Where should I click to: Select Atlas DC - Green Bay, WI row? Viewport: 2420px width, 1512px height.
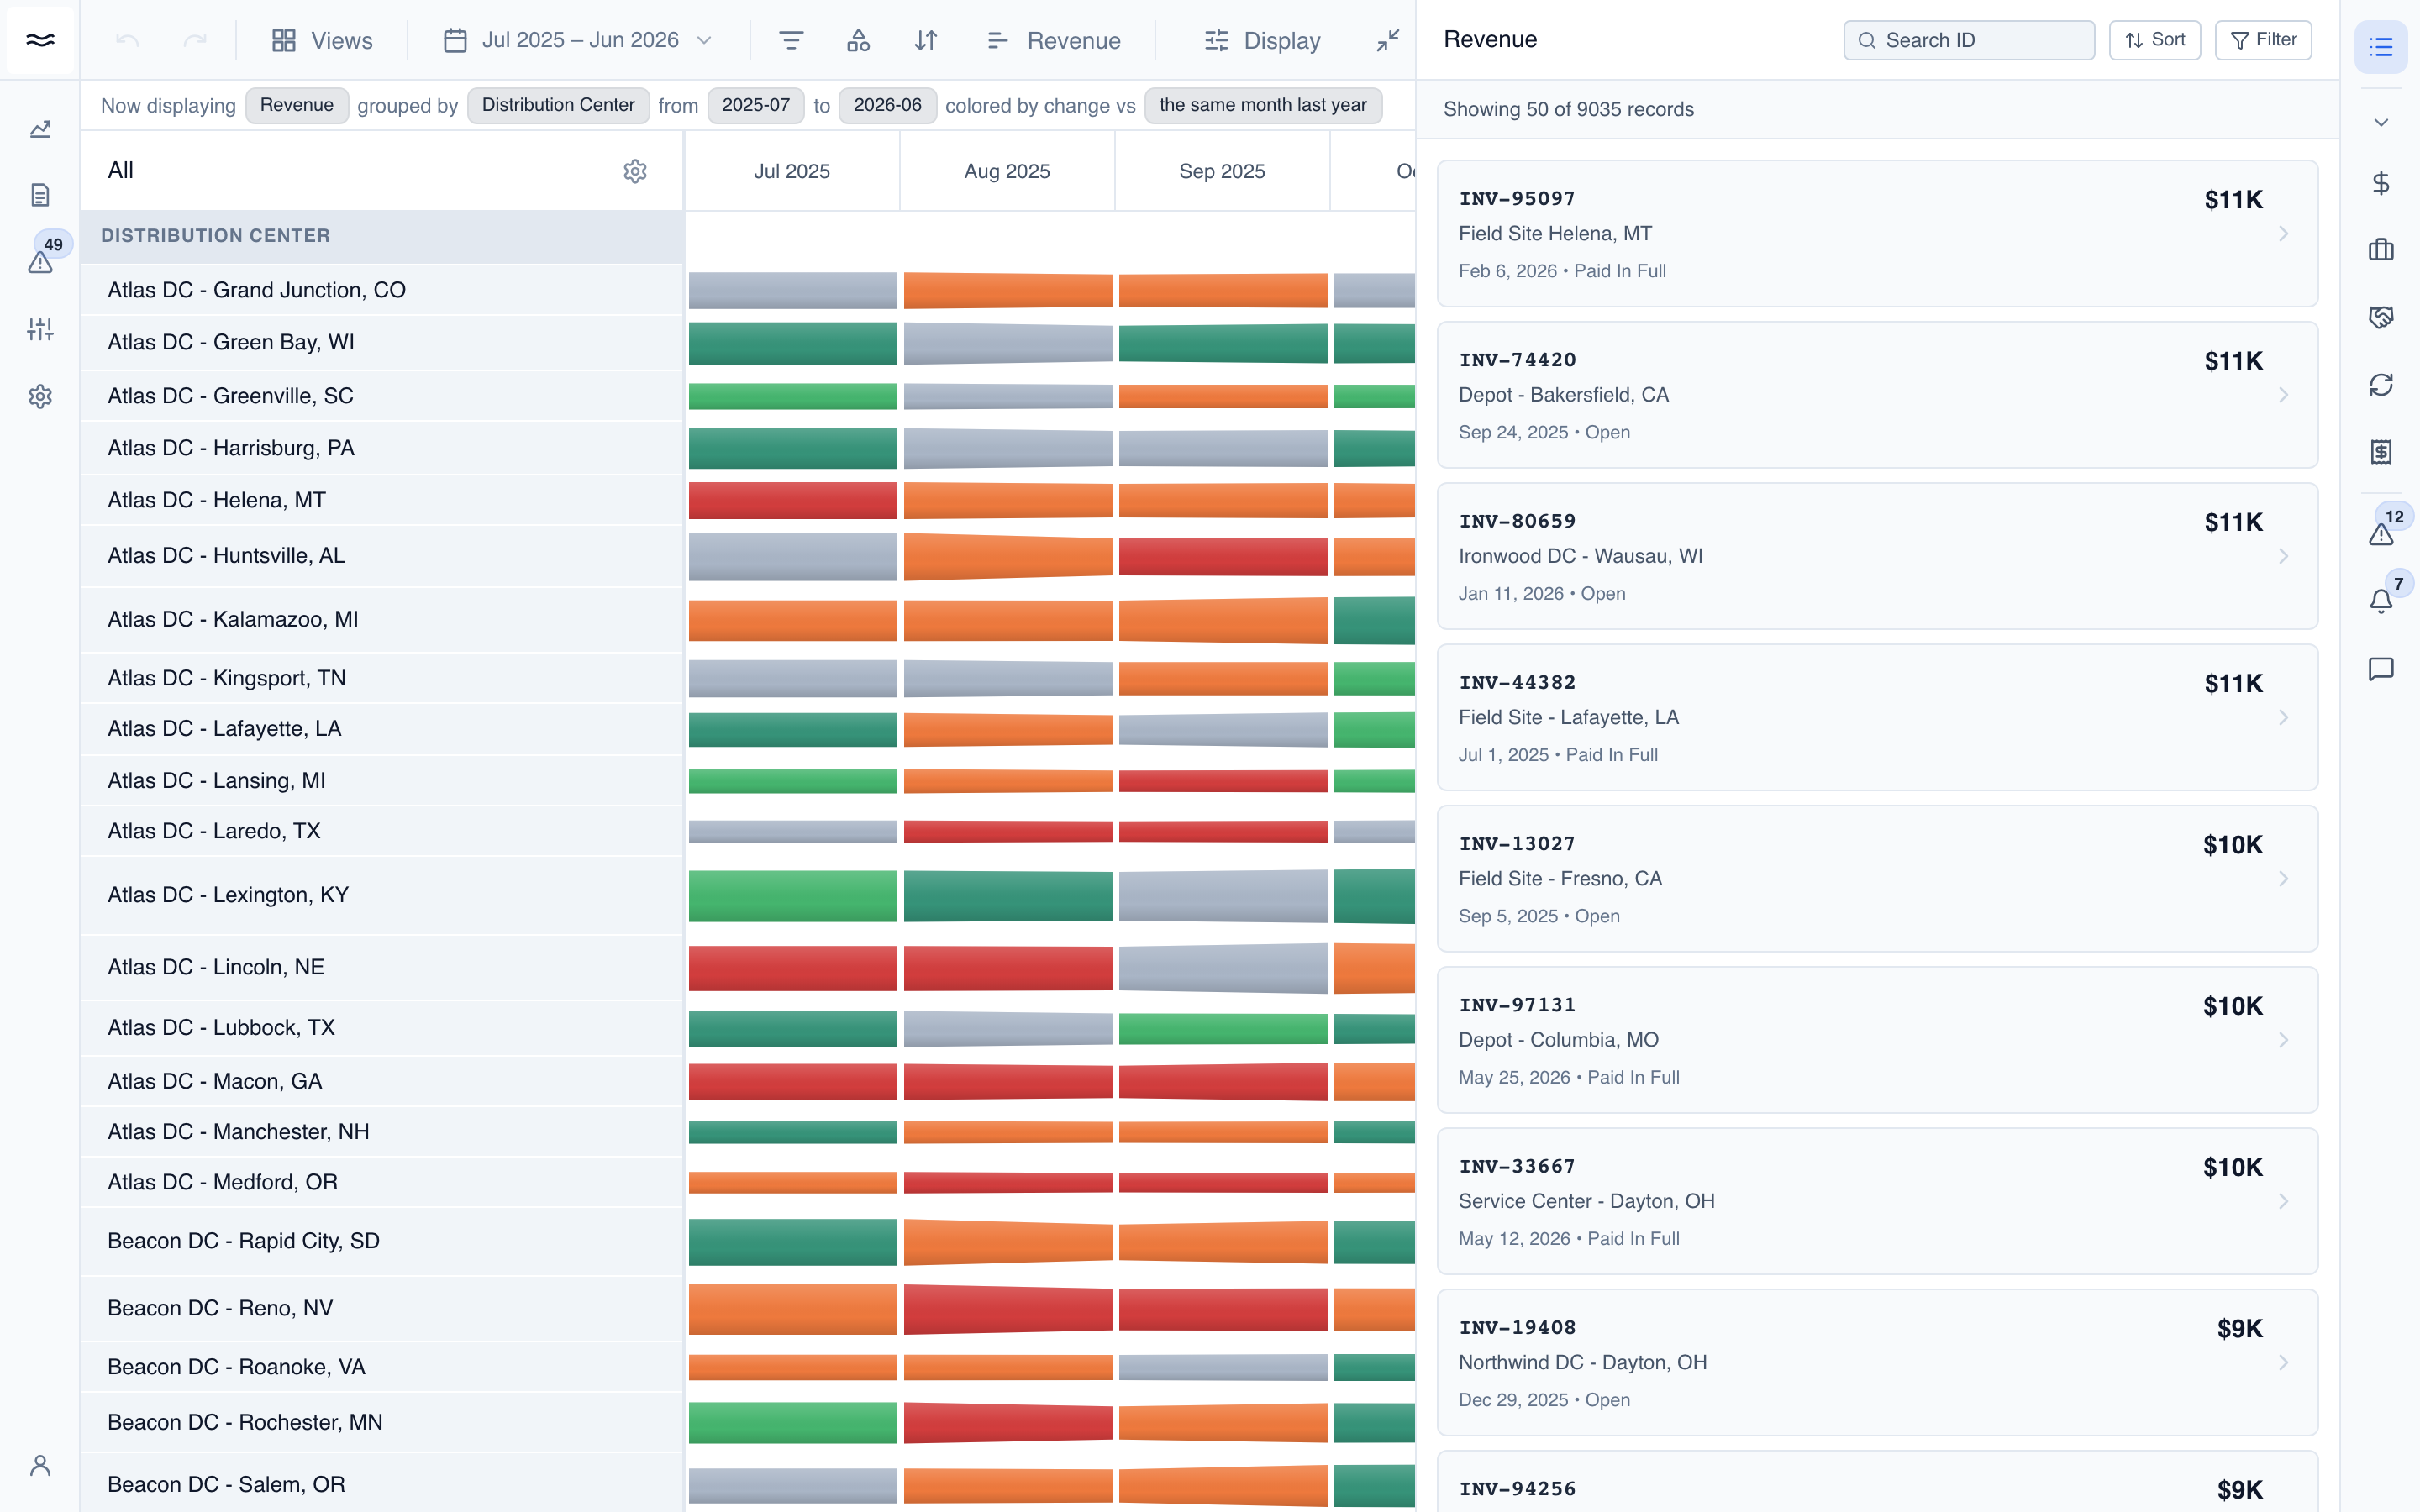pos(381,343)
